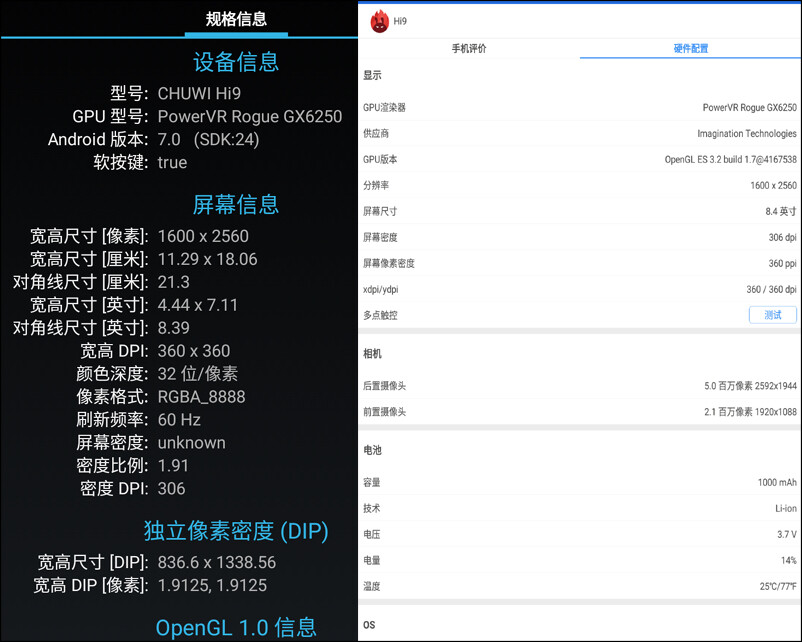Select screen size value 8.4 英寸

(781, 211)
